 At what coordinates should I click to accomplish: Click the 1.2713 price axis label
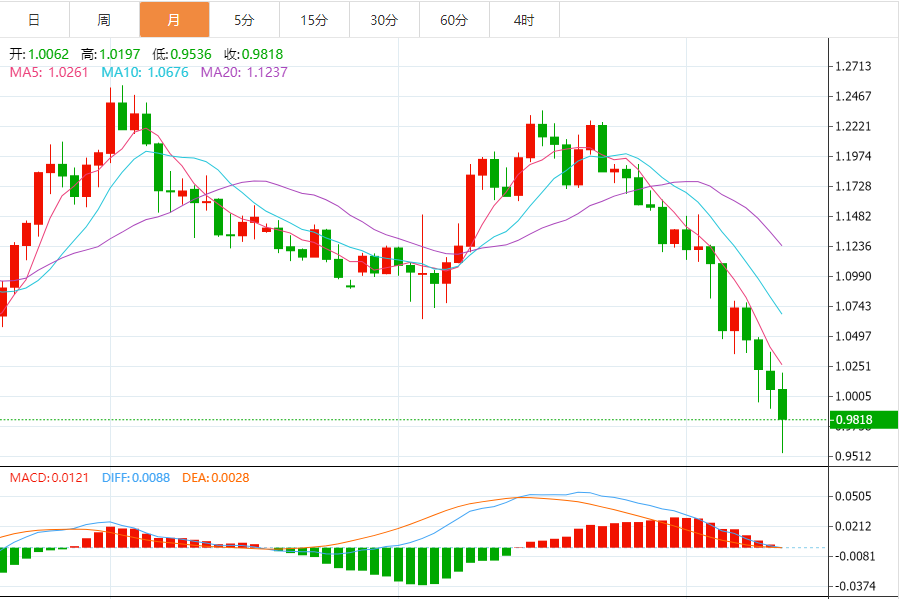click(853, 67)
